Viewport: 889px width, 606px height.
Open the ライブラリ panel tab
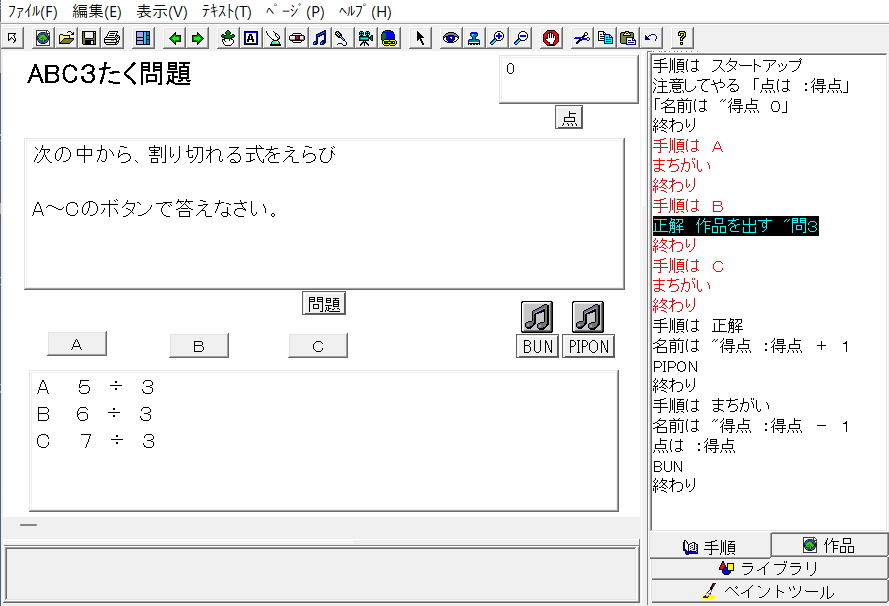coord(769,568)
